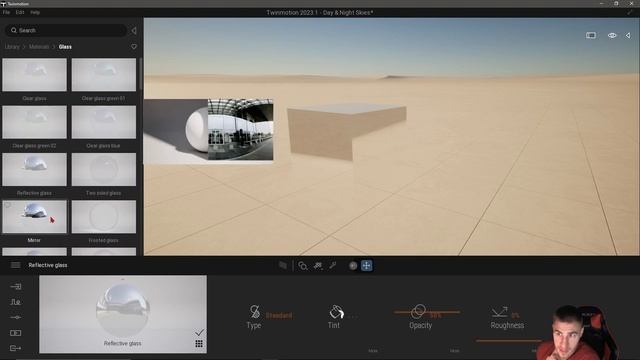Click the 'Two sided glass' label text
The width and height of the screenshot is (640, 360).
103,193
